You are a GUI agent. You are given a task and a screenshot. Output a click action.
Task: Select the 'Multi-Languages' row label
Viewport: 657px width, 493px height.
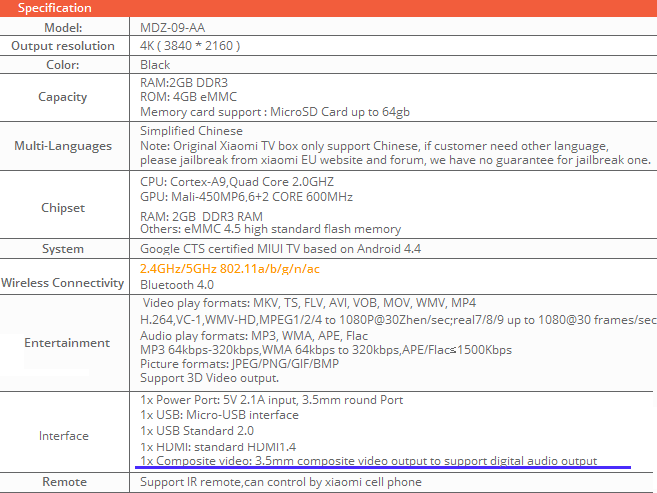coord(63,146)
